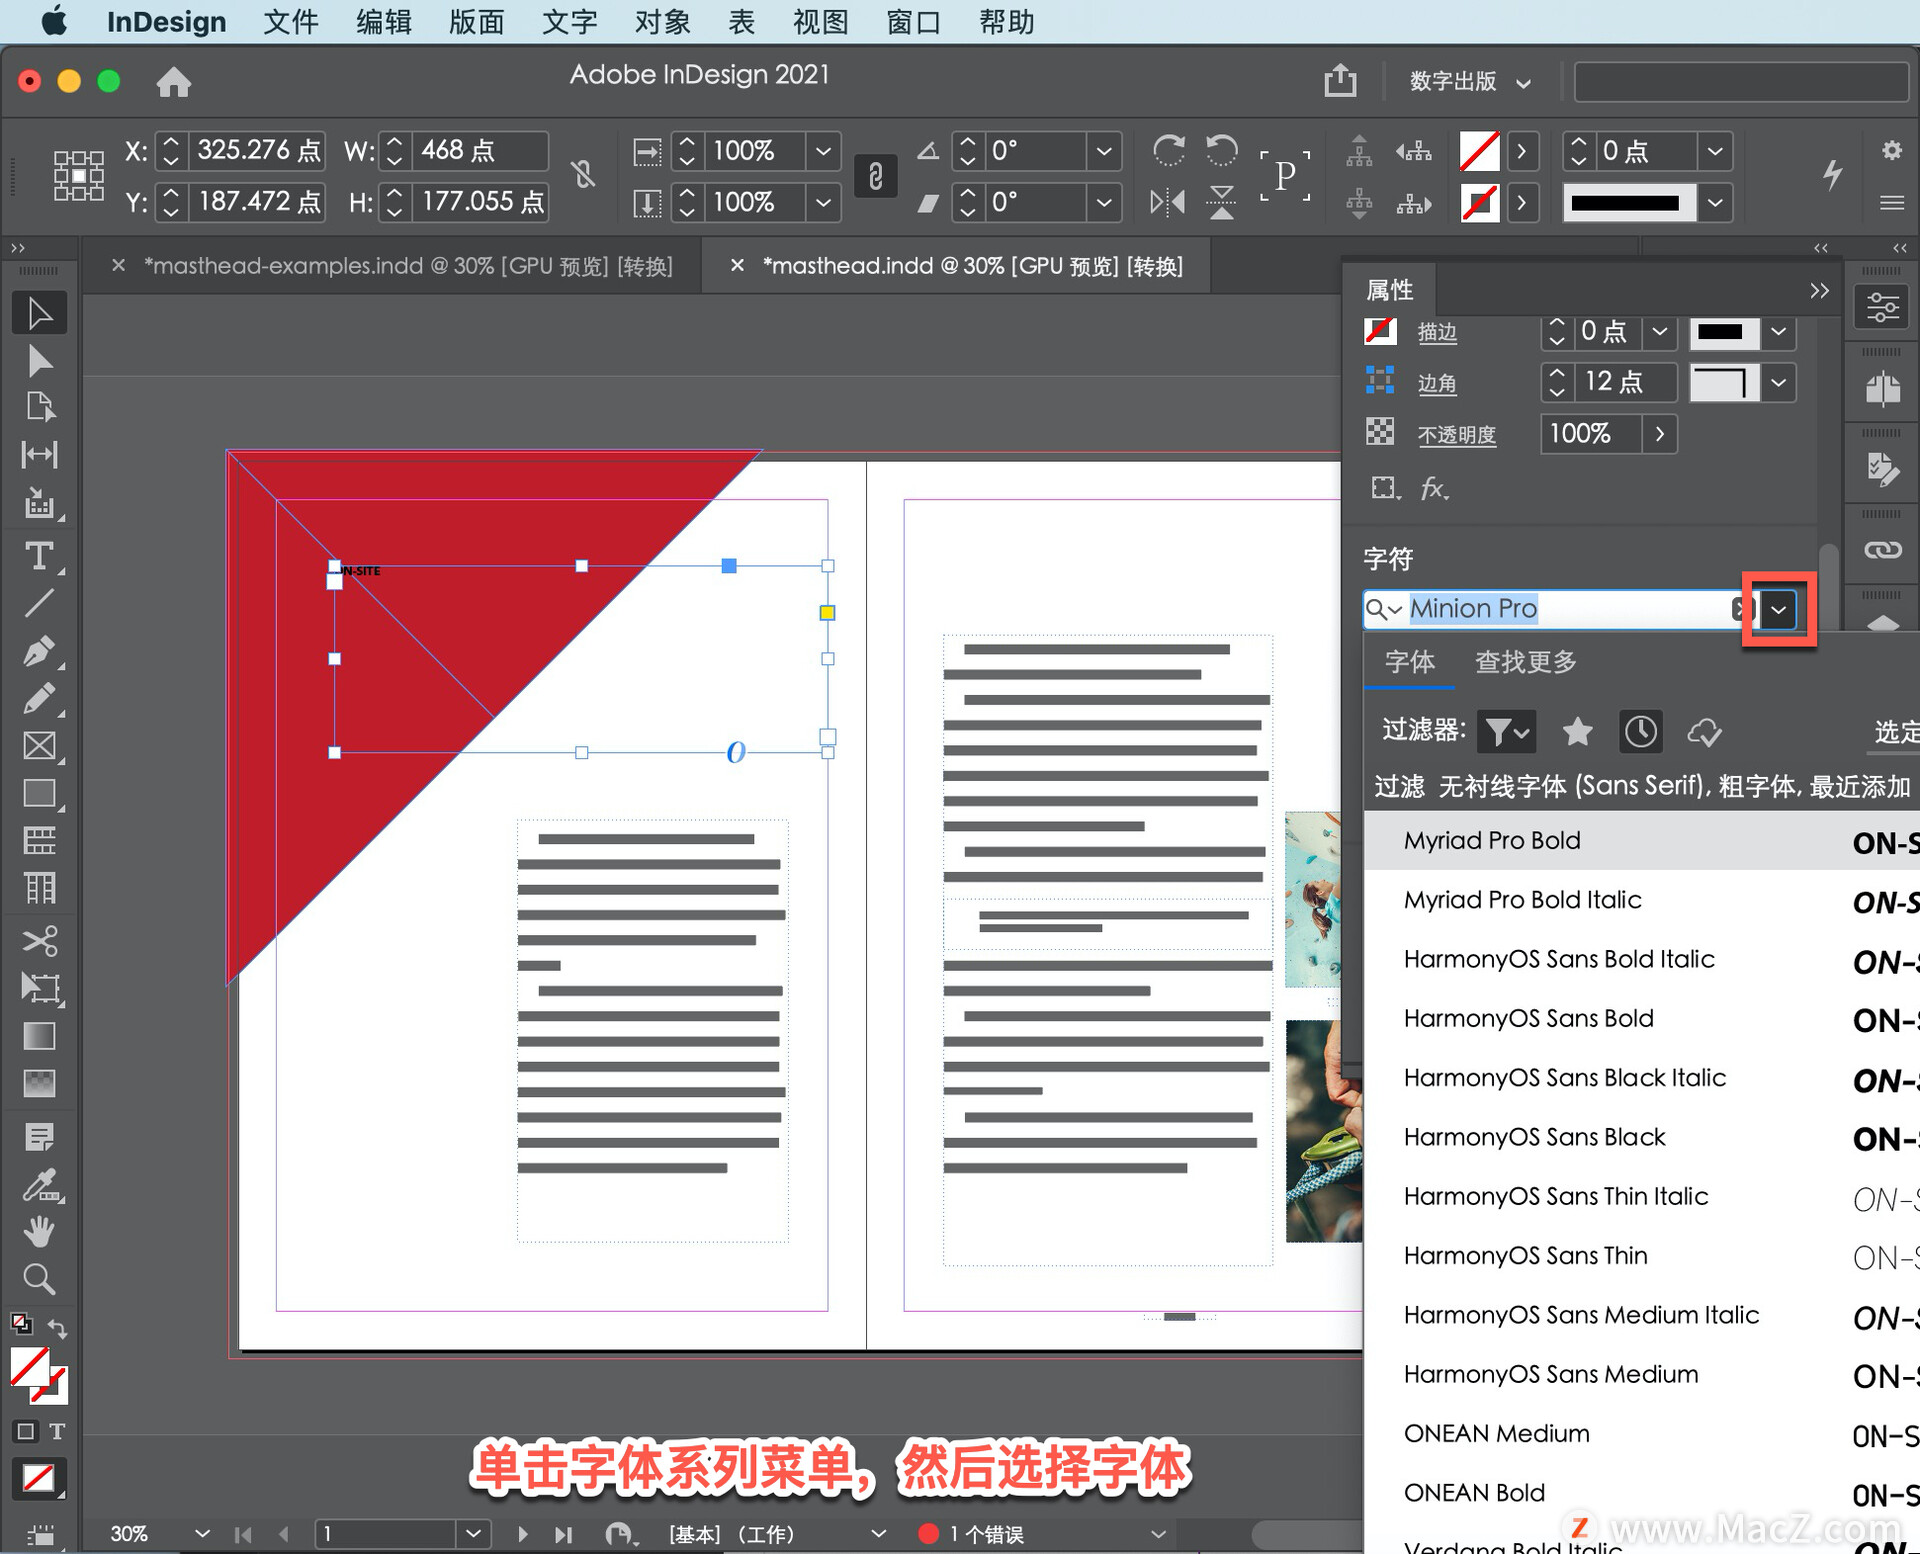Click the Share document icon
The width and height of the screenshot is (1920, 1554).
coord(1340,80)
